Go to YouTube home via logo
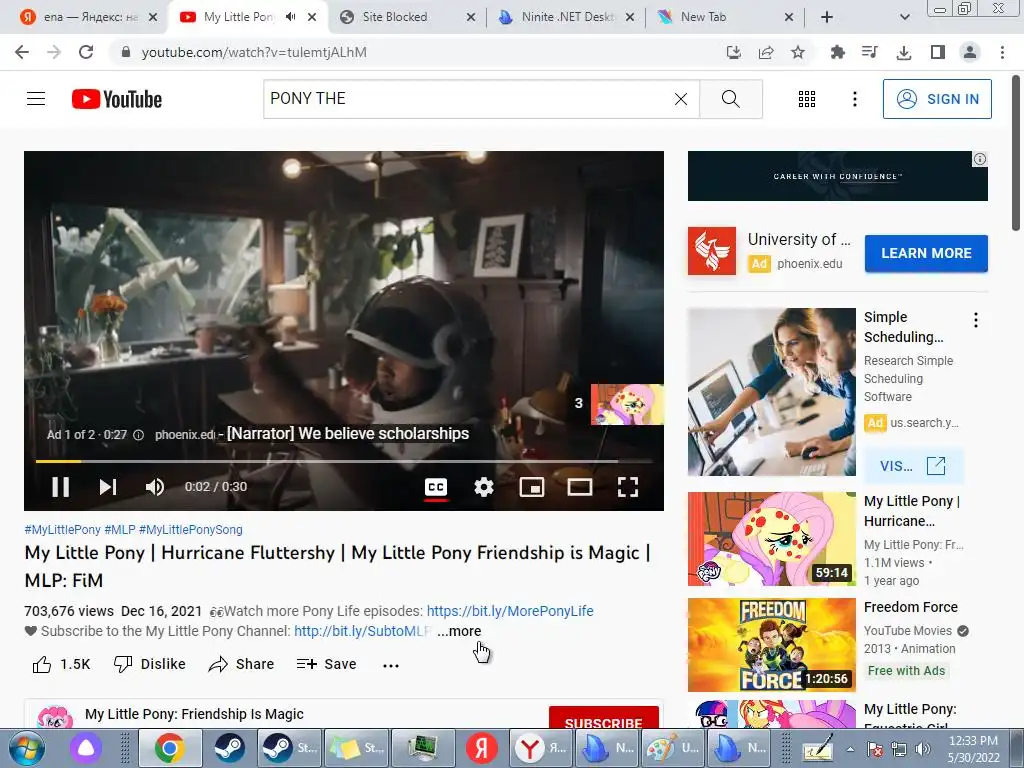 (x=117, y=99)
